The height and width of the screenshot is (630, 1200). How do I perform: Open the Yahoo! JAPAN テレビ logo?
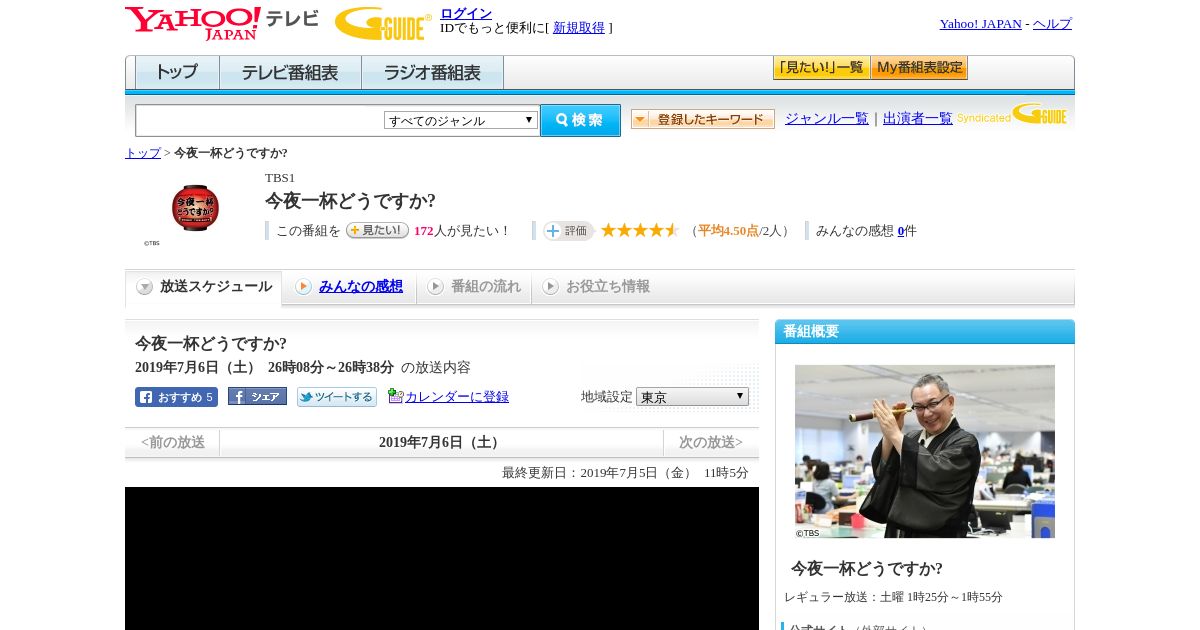(222, 23)
